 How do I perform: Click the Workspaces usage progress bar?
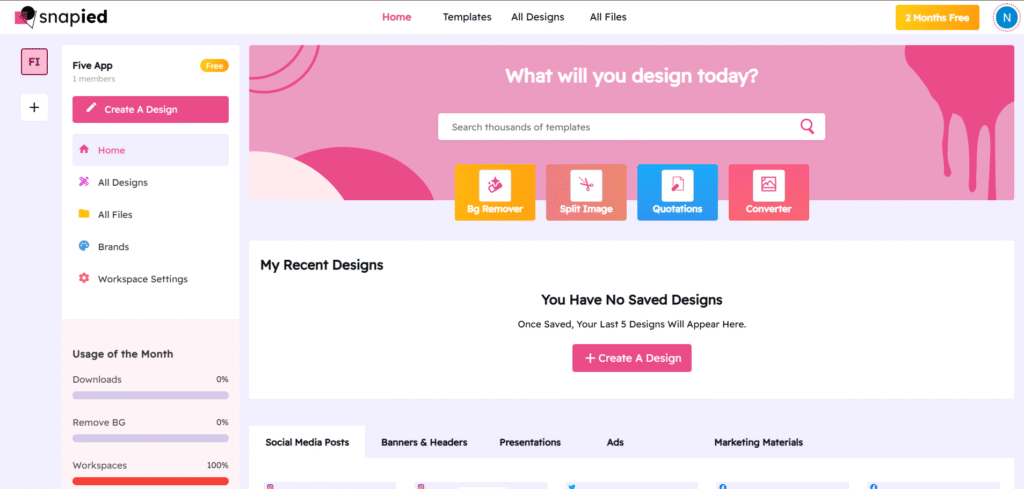coord(150,481)
